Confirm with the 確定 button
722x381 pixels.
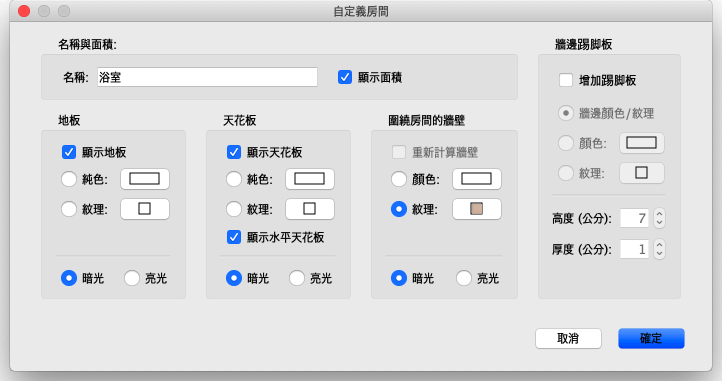pos(651,339)
